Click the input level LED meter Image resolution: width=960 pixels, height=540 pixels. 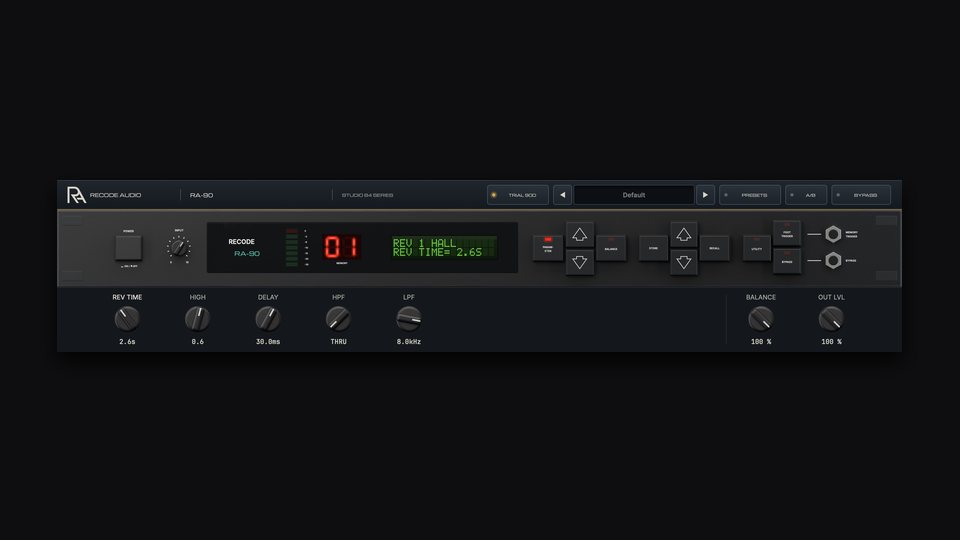coord(292,248)
